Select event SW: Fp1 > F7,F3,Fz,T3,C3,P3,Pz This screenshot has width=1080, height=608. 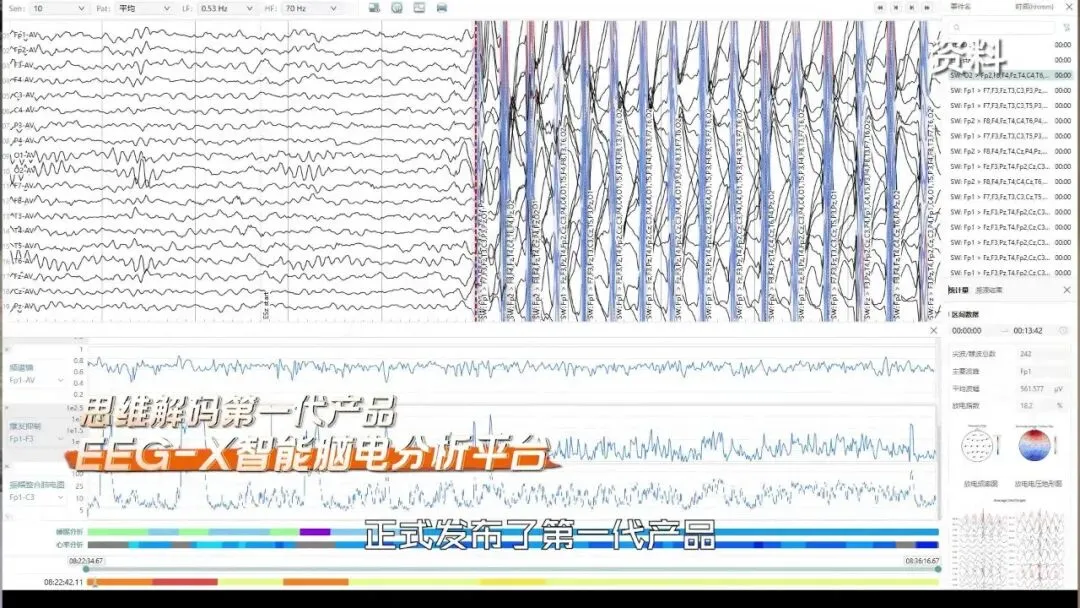(1010, 90)
